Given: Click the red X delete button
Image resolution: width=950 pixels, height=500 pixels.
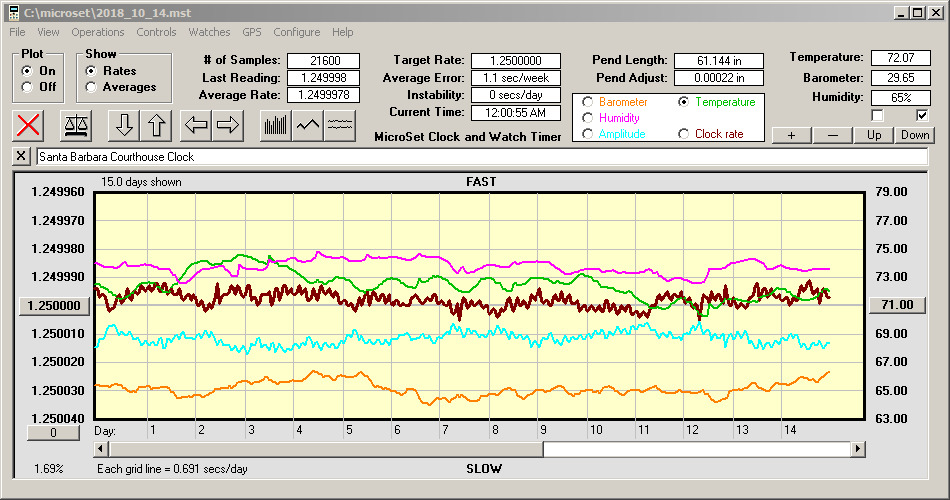Looking at the screenshot, I should pos(28,125).
